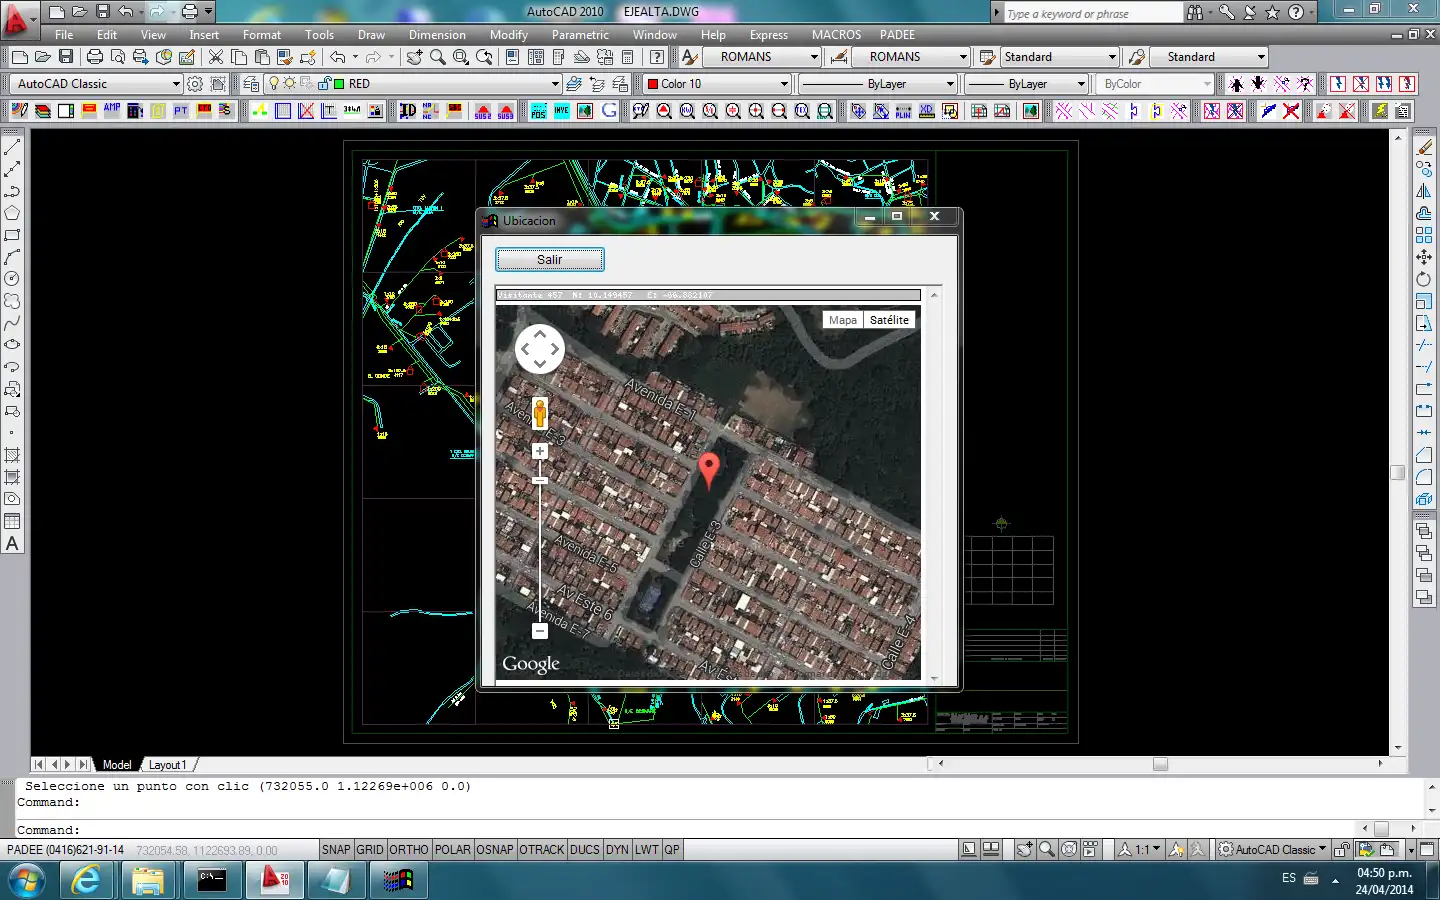Open the Parametric menu
1440x900 pixels.
[x=580, y=34]
